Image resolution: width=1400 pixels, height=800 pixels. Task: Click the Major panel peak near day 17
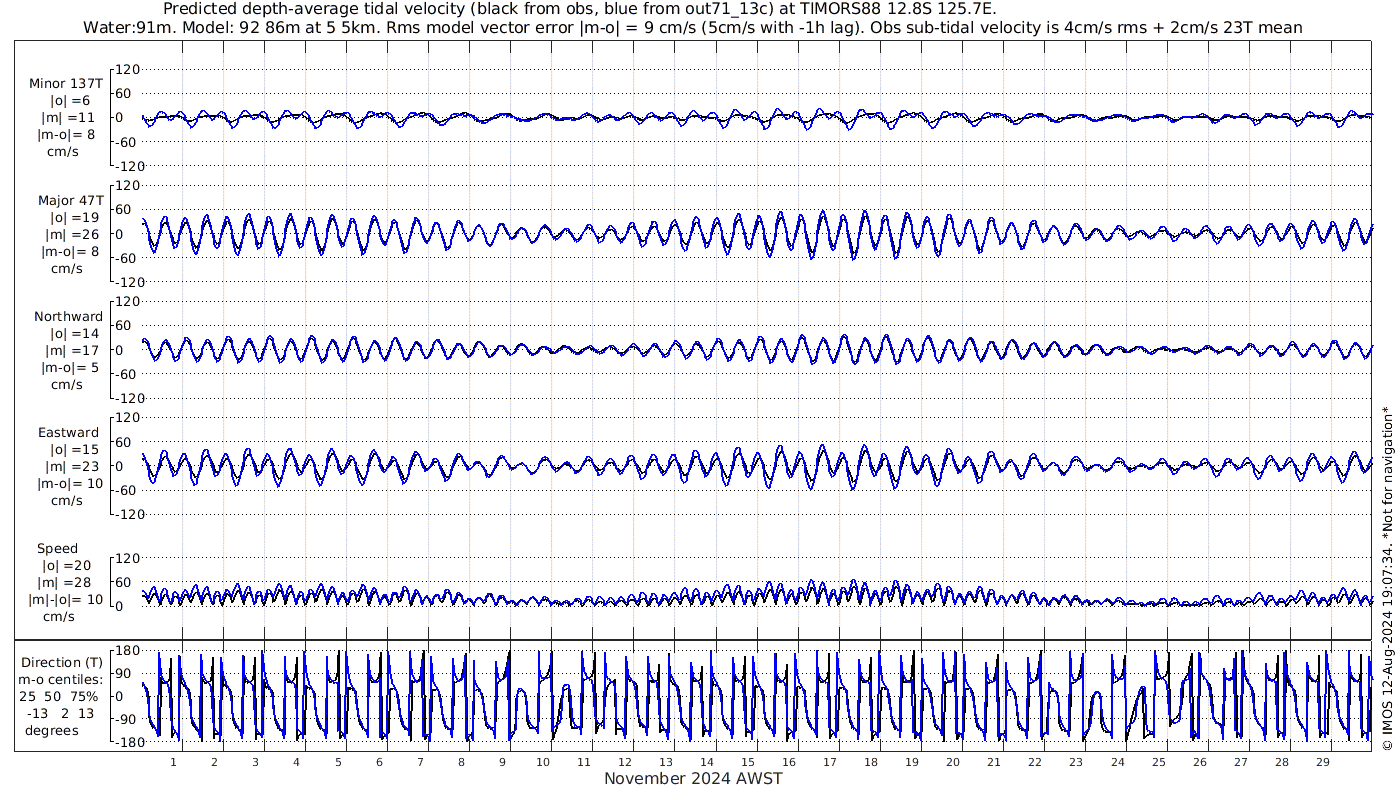tap(822, 213)
